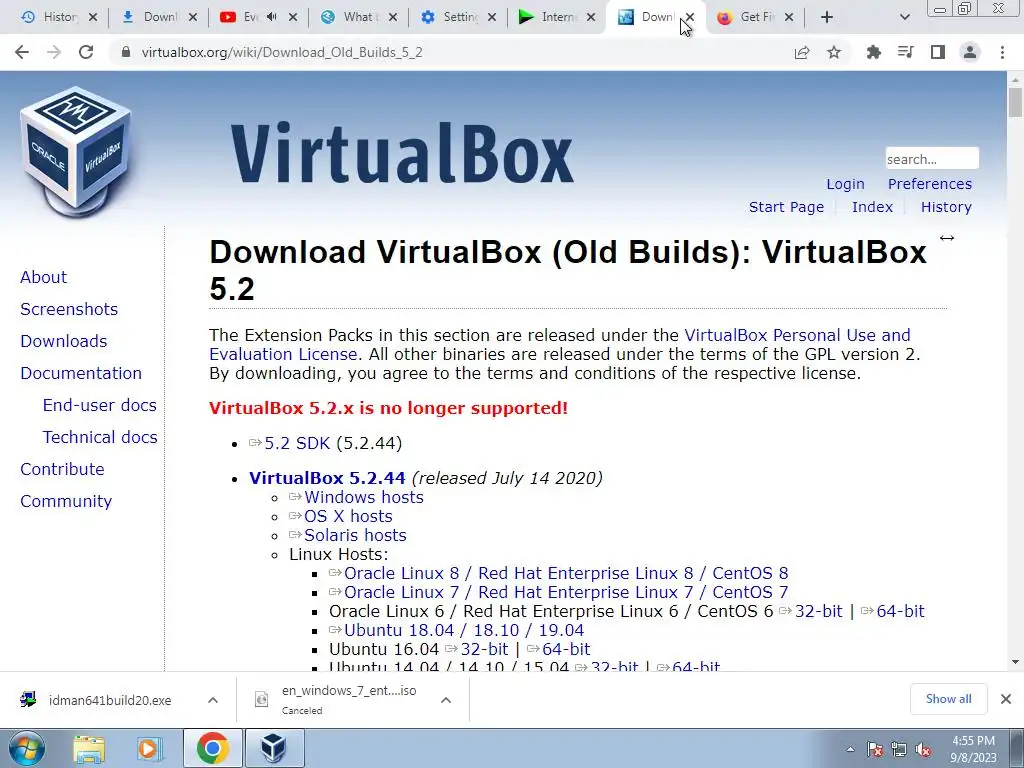Open the Windows Start menu
The width and height of the screenshot is (1024, 768).
pos(26,749)
